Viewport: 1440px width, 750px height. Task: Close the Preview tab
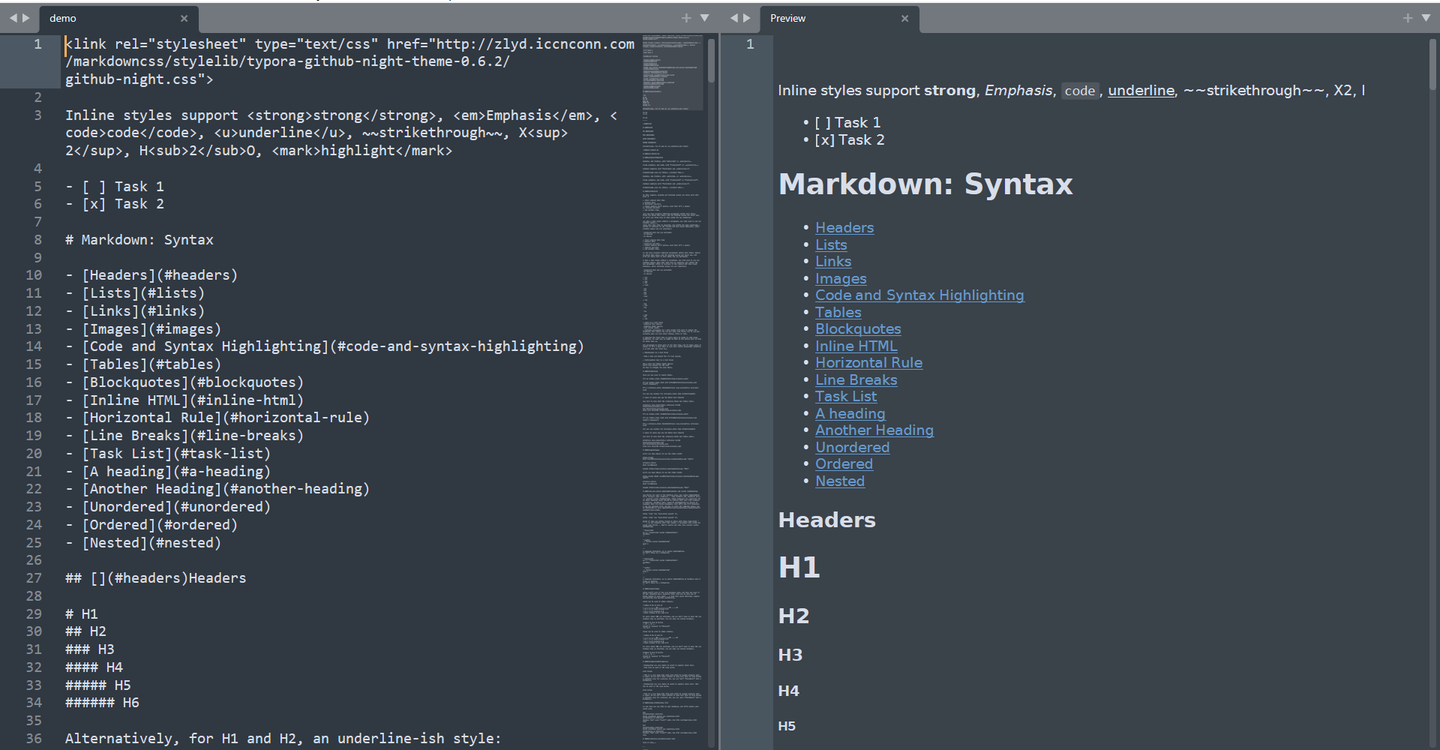(x=905, y=18)
